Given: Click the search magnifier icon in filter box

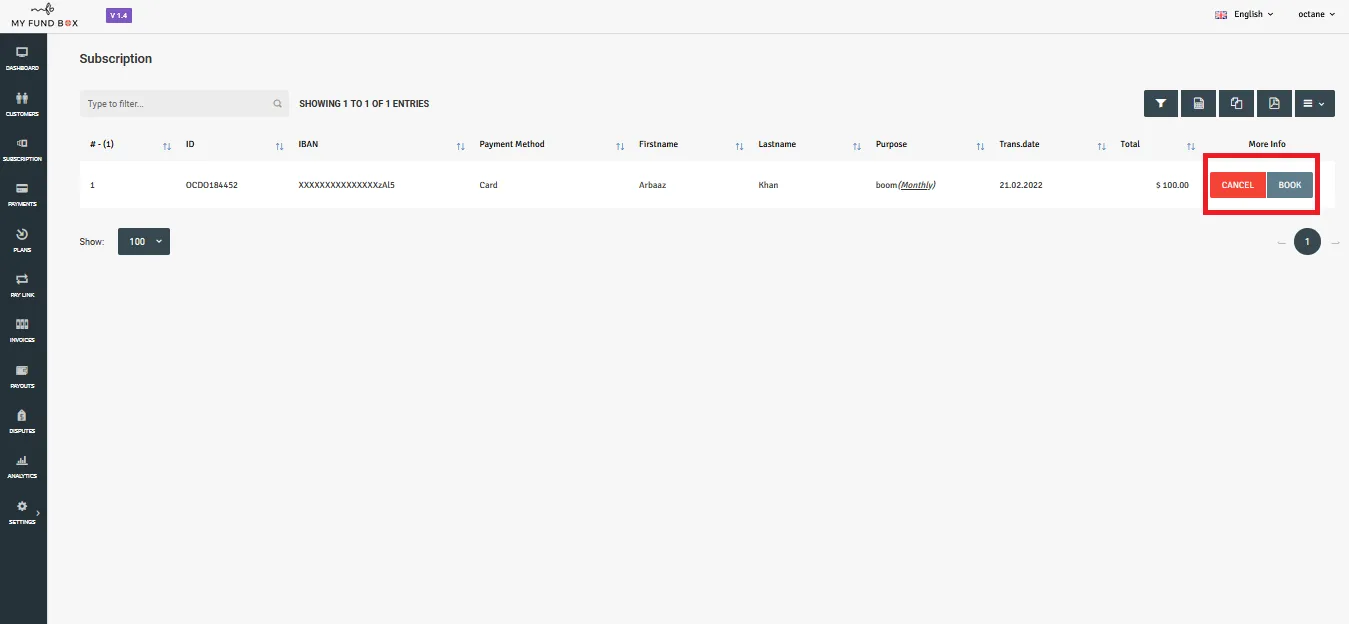Looking at the screenshot, I should click(277, 104).
